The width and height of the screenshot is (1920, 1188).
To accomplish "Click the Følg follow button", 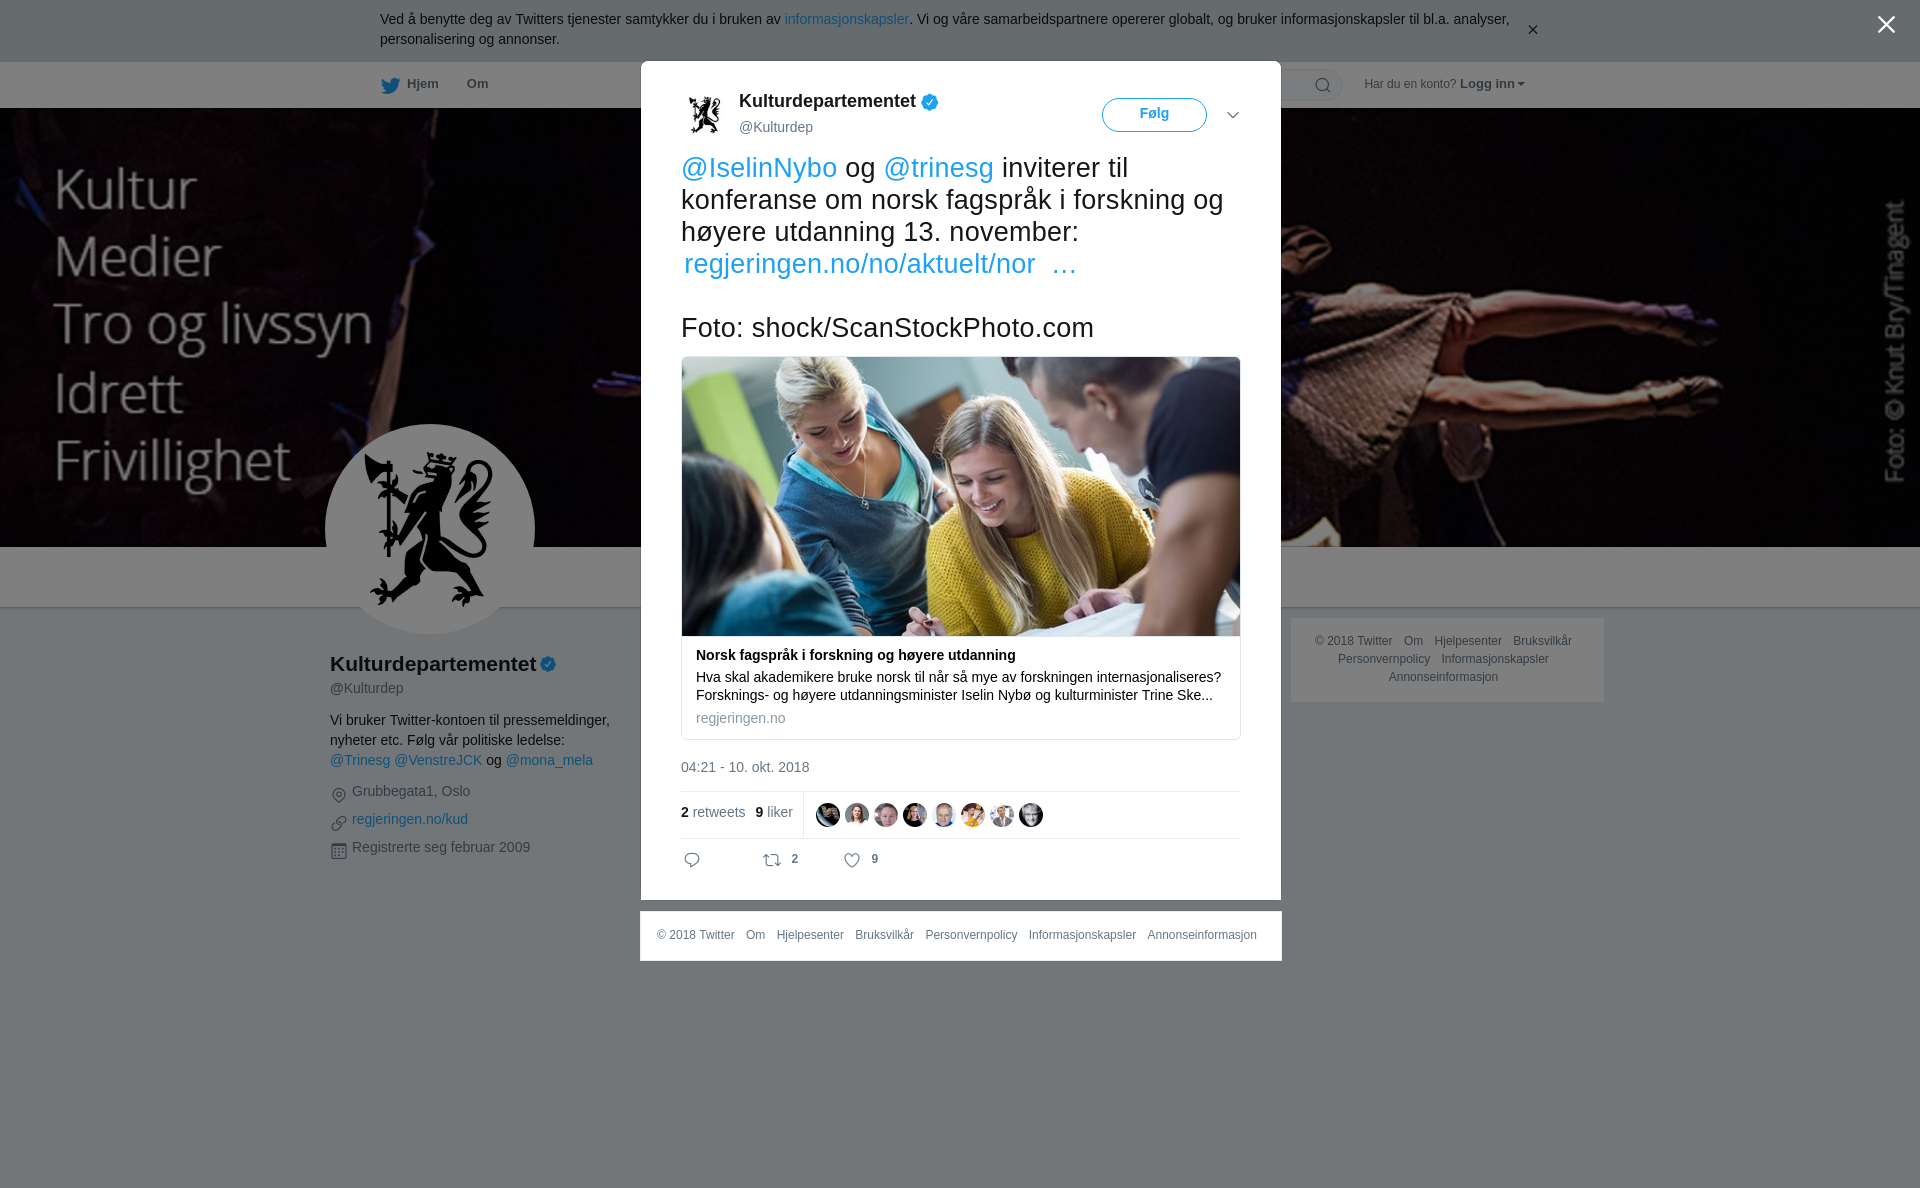I will [x=1154, y=115].
